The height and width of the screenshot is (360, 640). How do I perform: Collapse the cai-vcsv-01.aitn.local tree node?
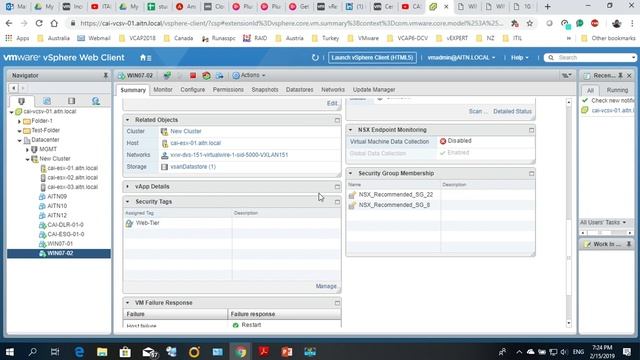(x=12, y=112)
